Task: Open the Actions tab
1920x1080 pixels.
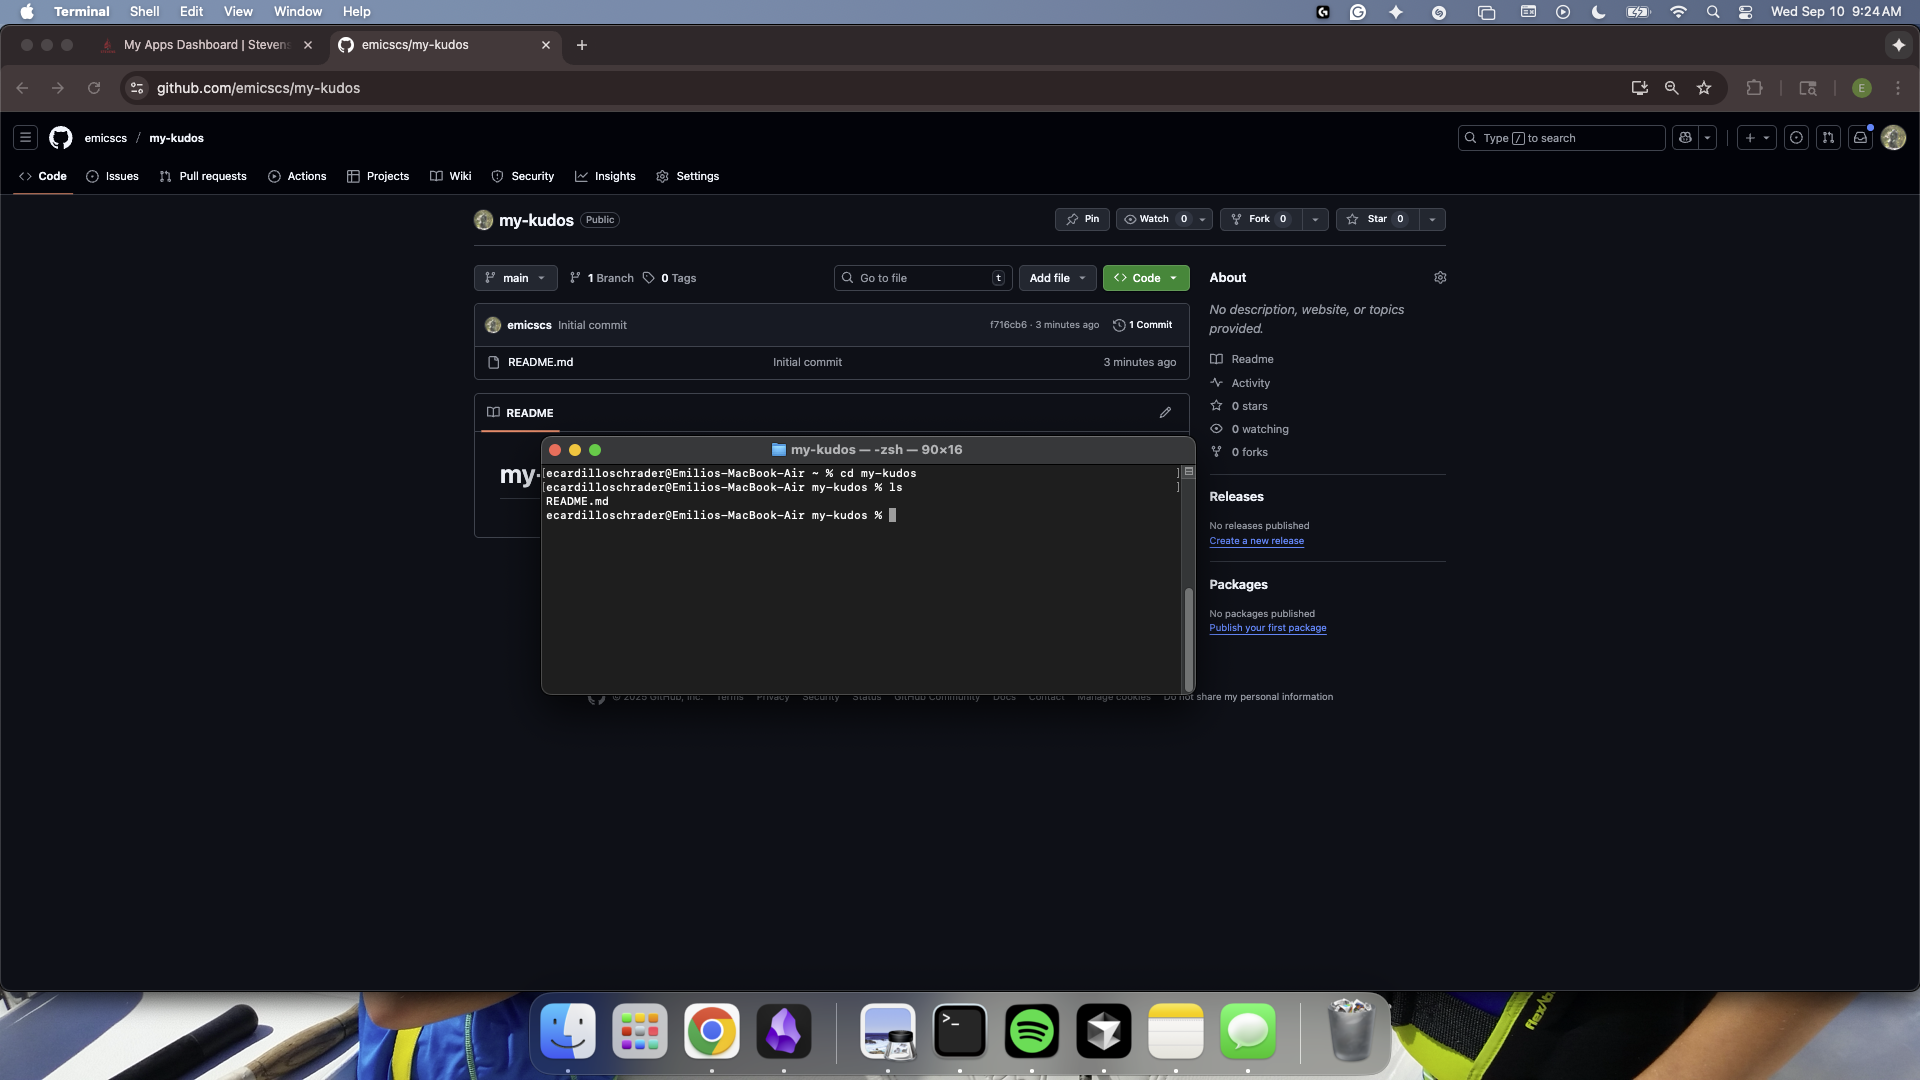Action: 297,176
